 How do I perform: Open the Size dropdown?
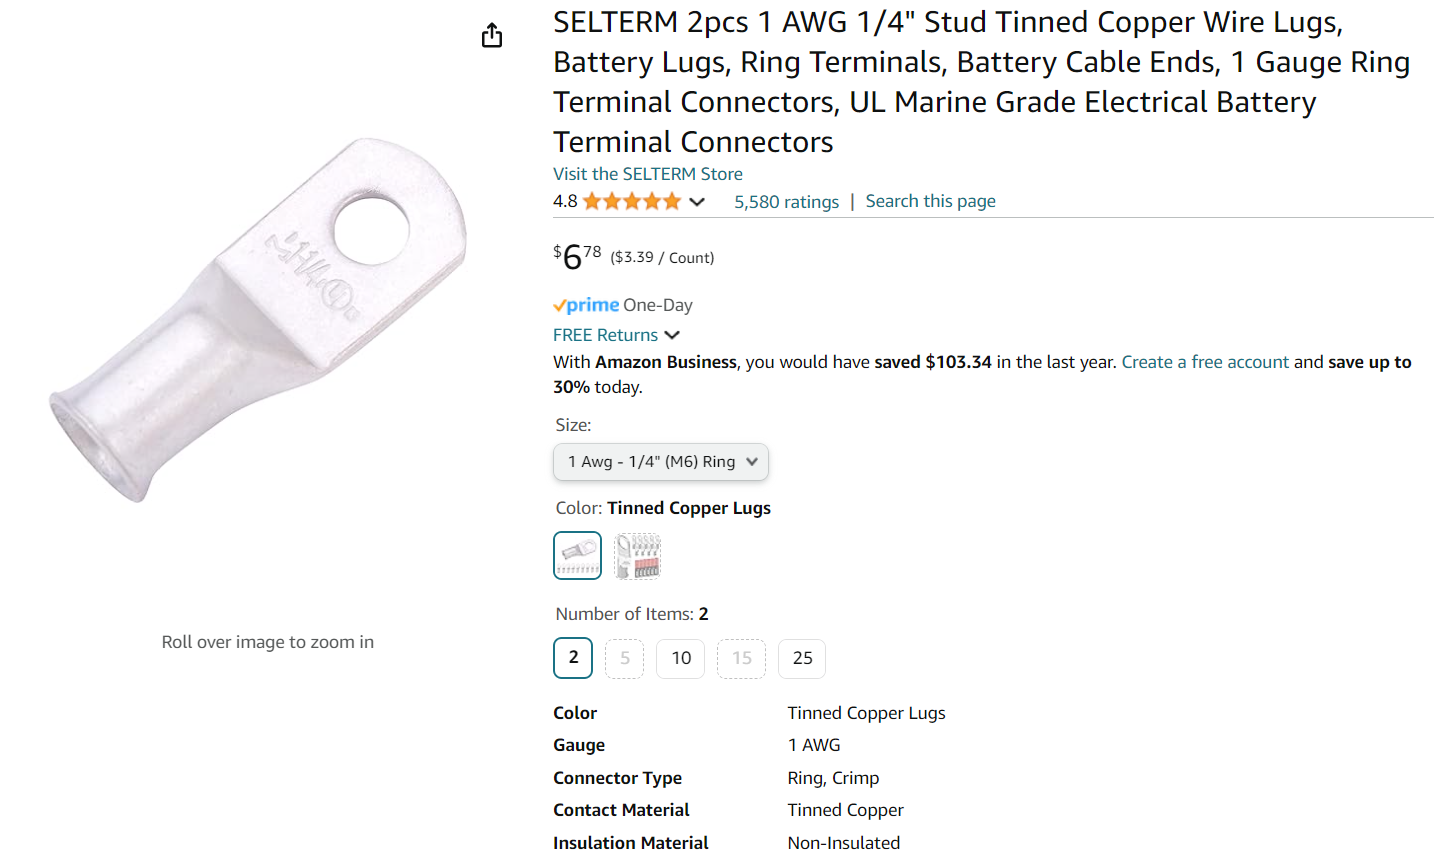tap(661, 462)
